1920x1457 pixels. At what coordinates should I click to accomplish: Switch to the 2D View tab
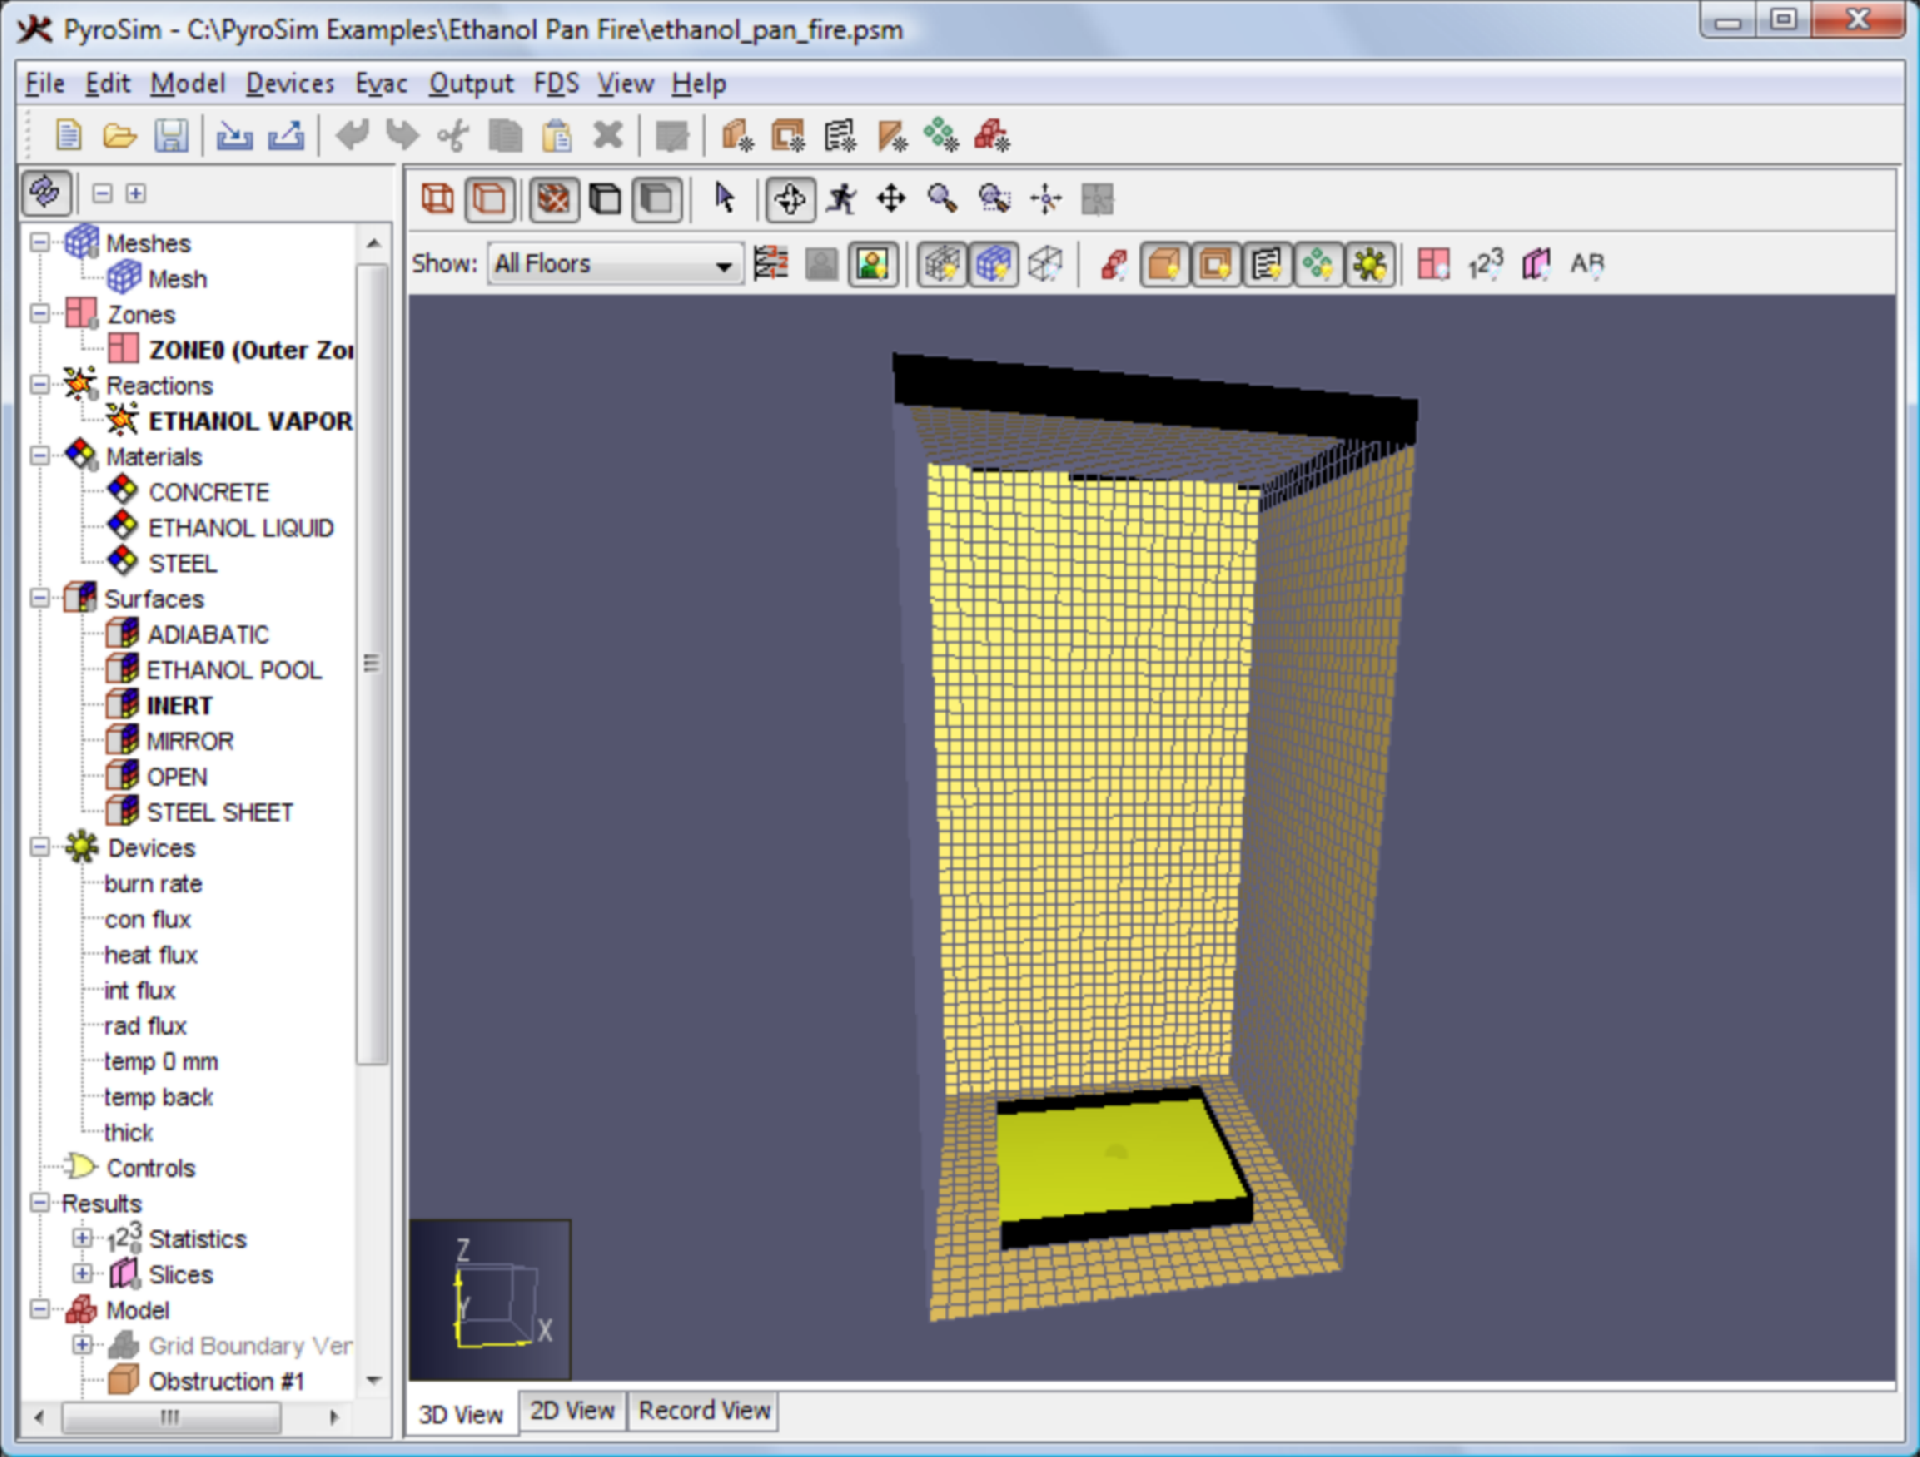572,1411
